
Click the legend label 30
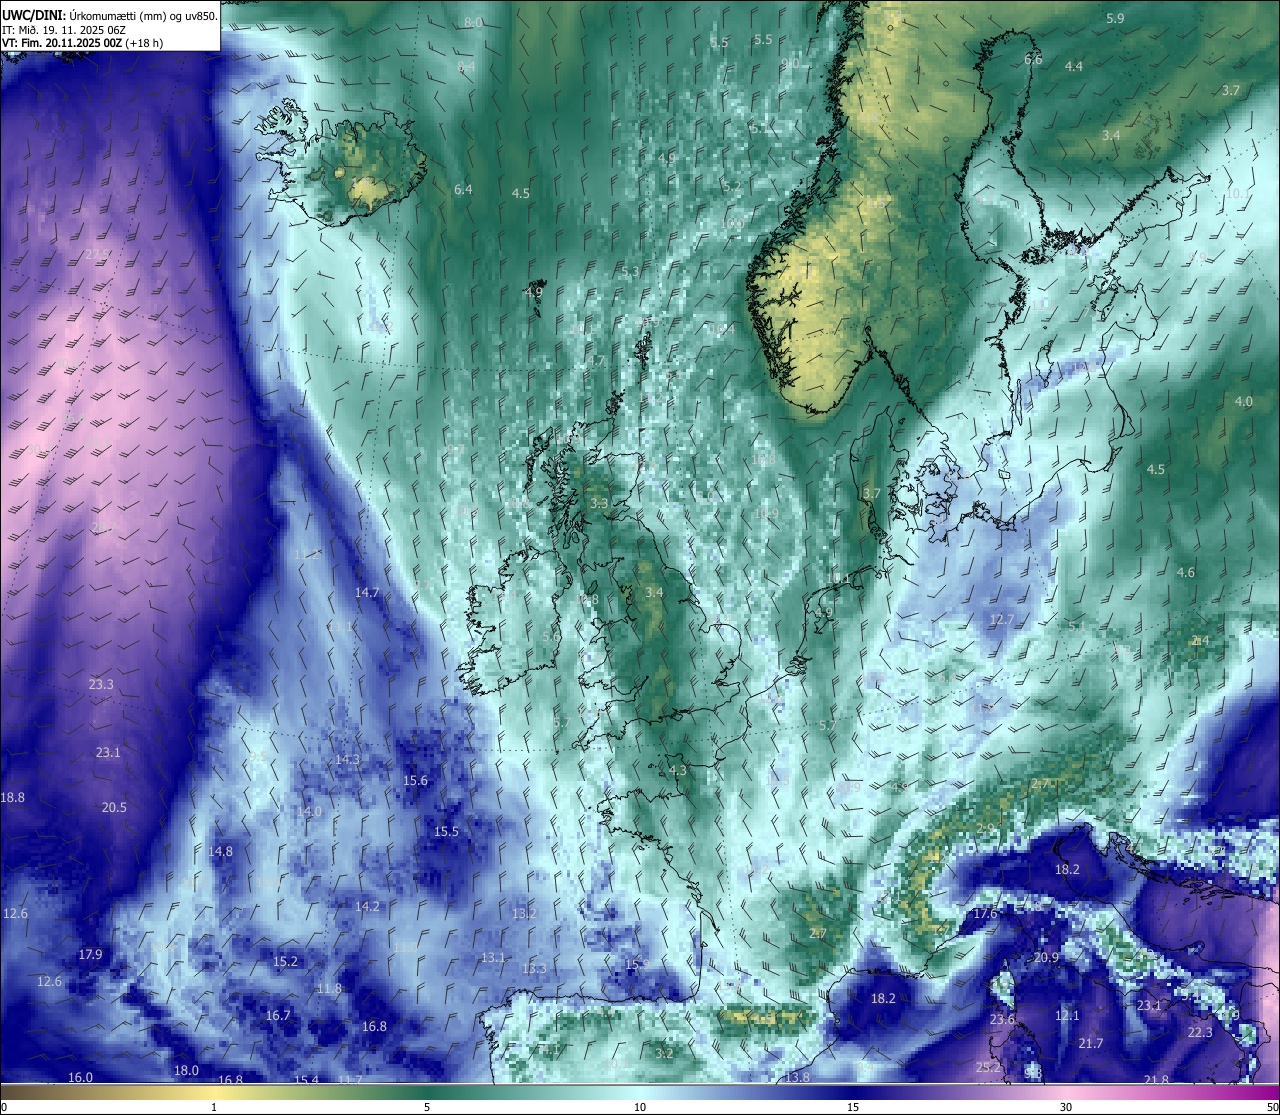click(1066, 1107)
